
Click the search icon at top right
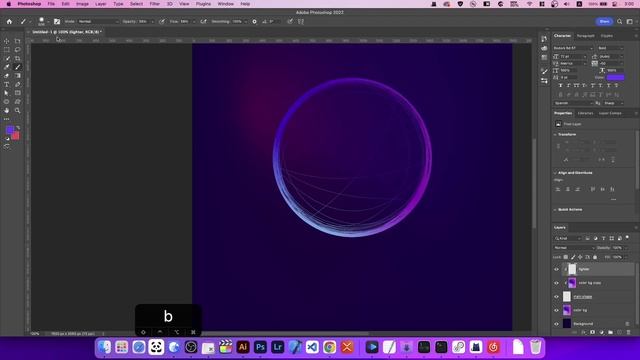pyautogui.click(x=620, y=21)
